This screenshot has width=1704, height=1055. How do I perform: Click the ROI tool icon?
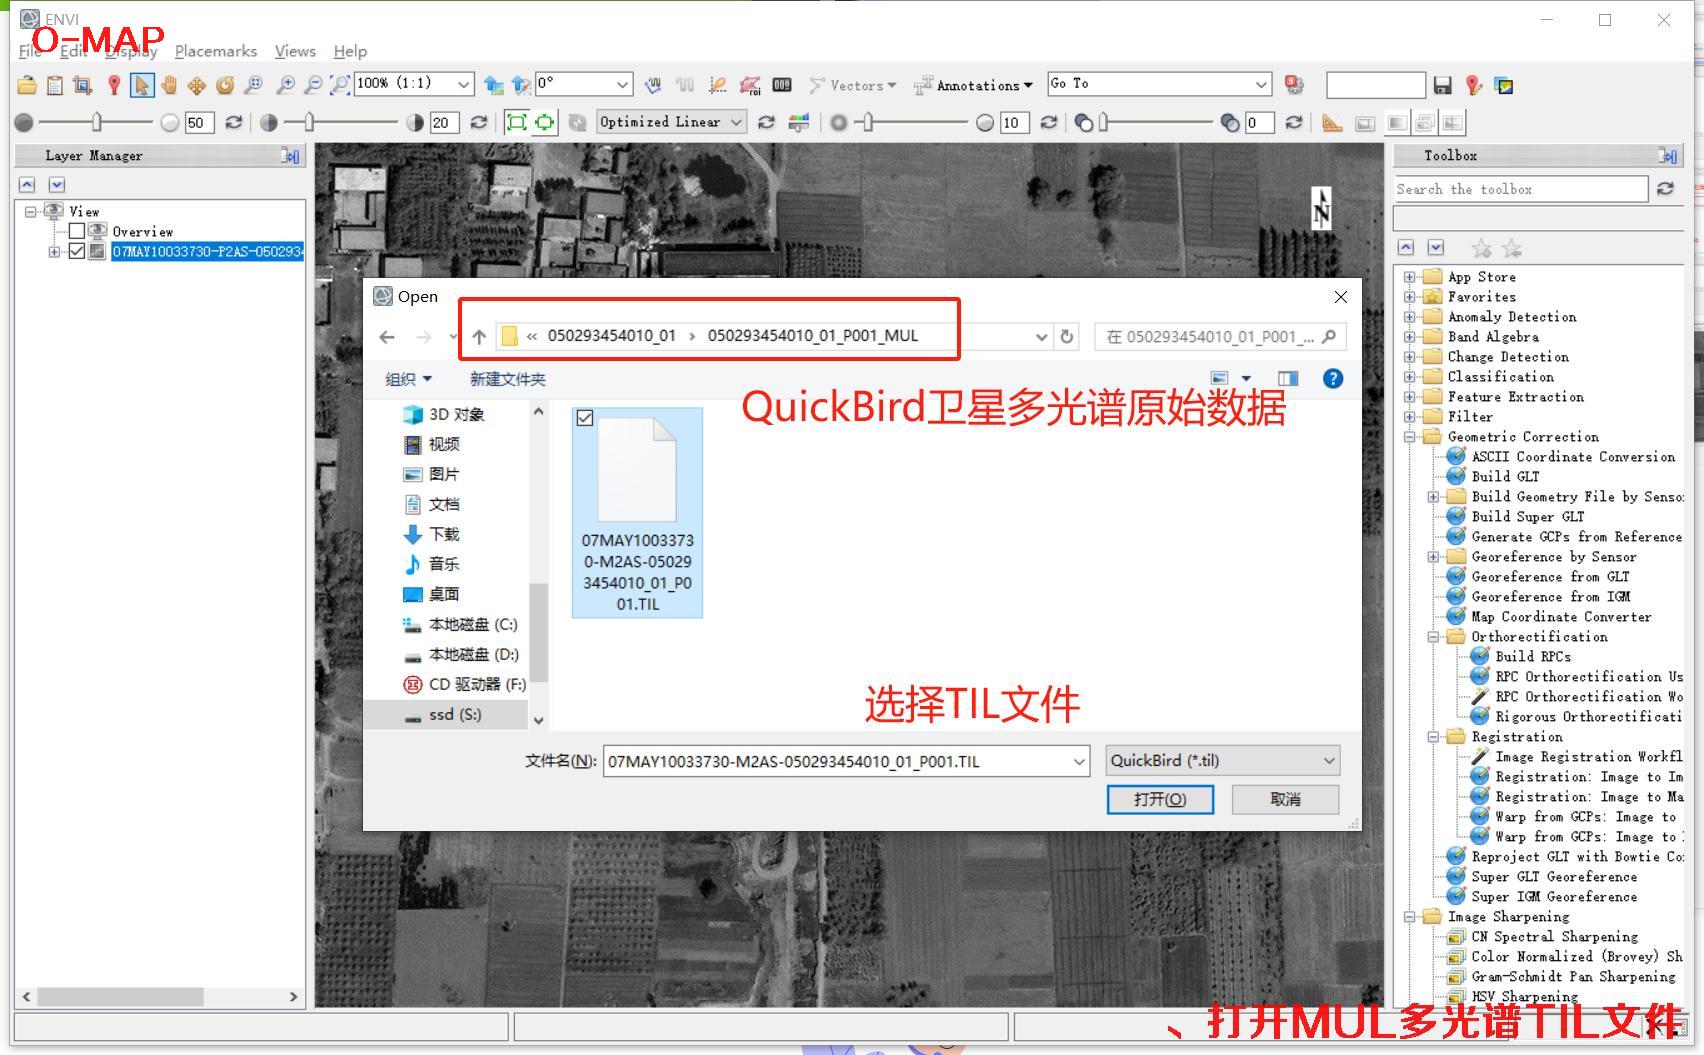point(749,85)
